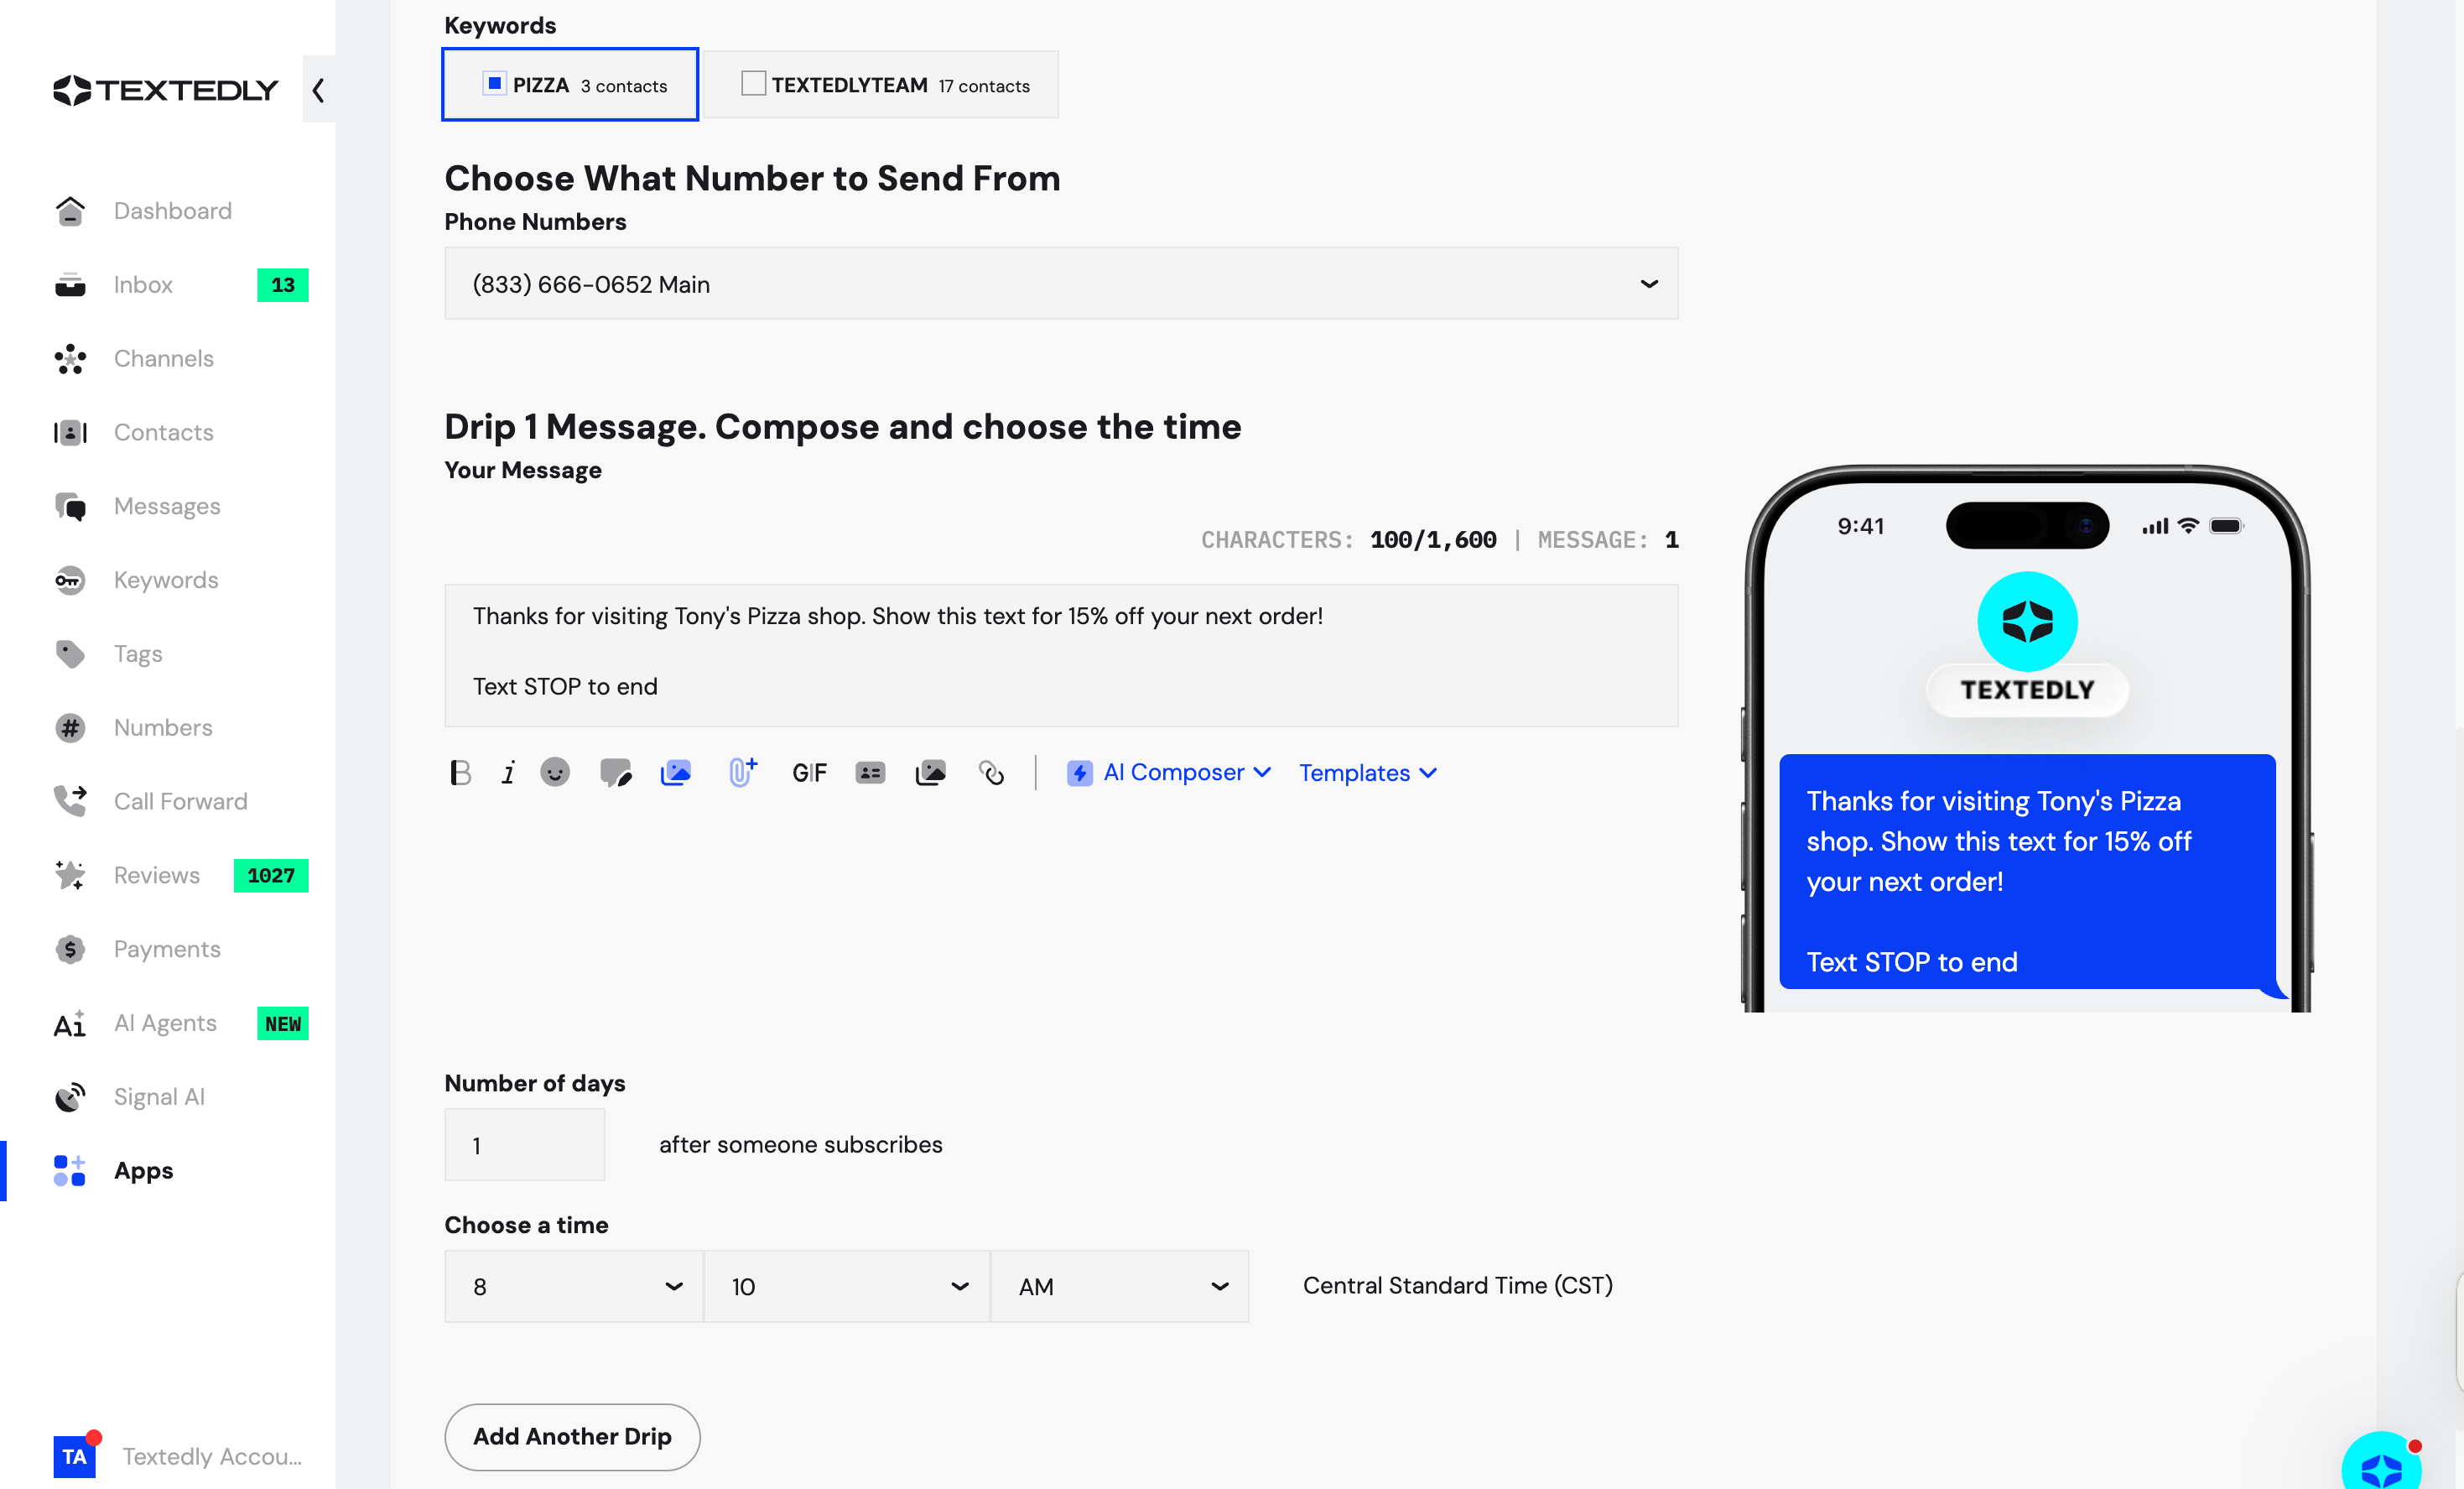
Task: Collapse the sidebar with the chevron
Action: point(318,90)
